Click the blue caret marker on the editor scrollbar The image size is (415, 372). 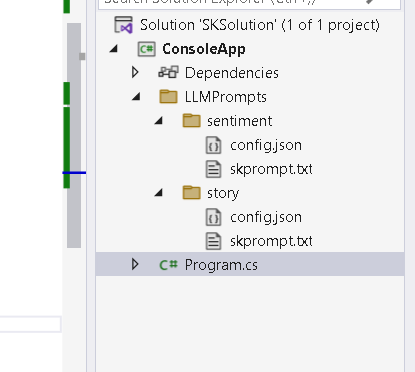point(74,173)
